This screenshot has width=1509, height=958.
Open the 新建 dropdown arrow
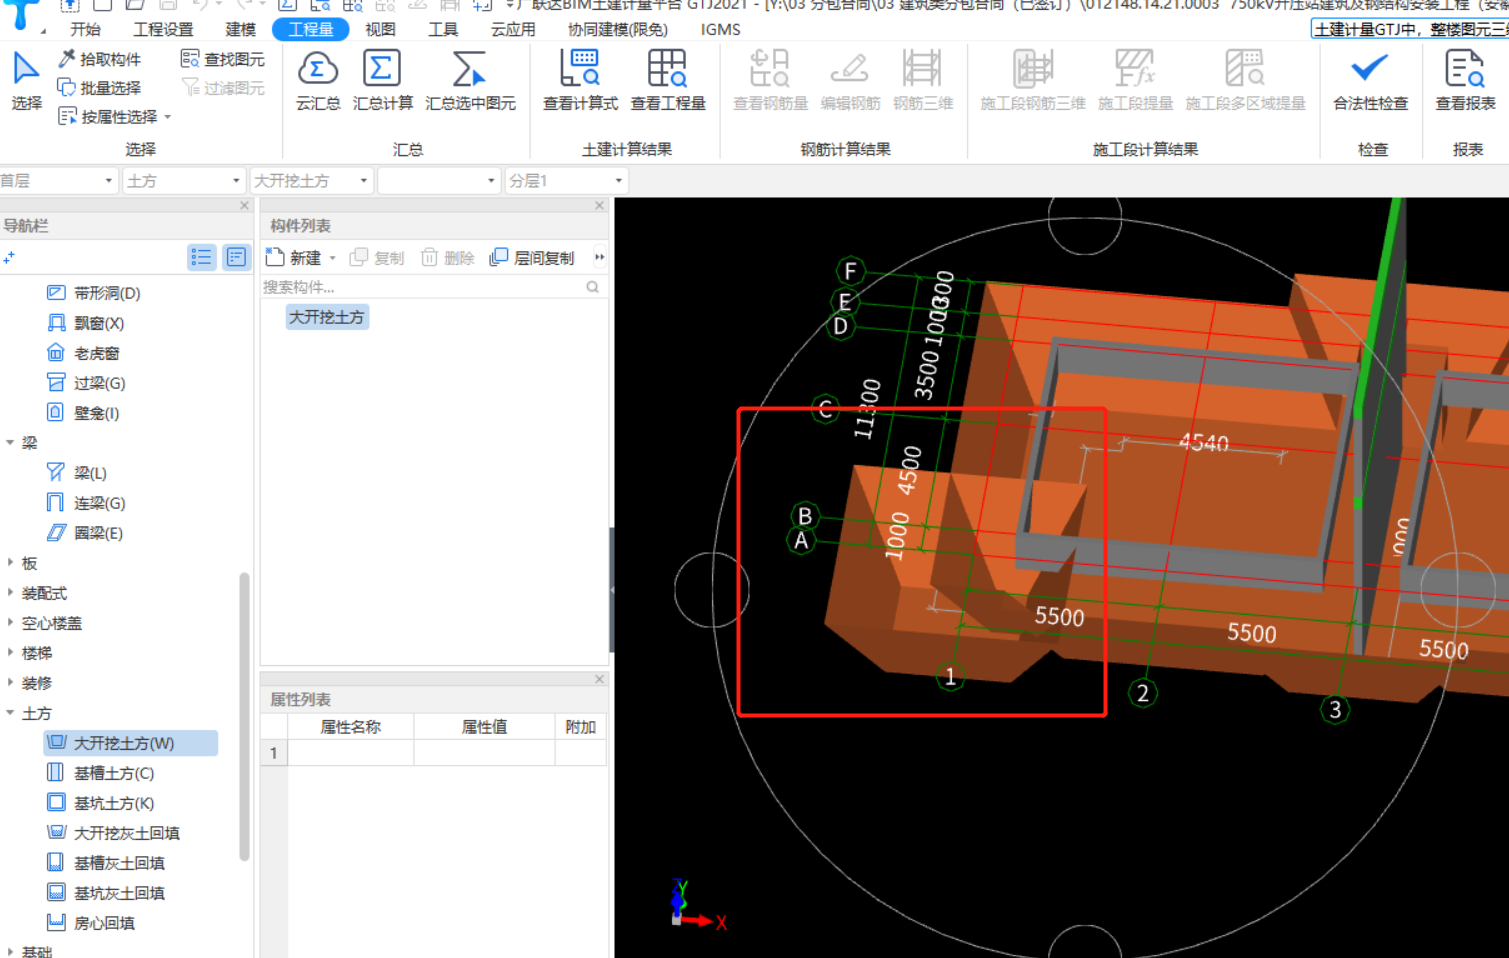[333, 258]
